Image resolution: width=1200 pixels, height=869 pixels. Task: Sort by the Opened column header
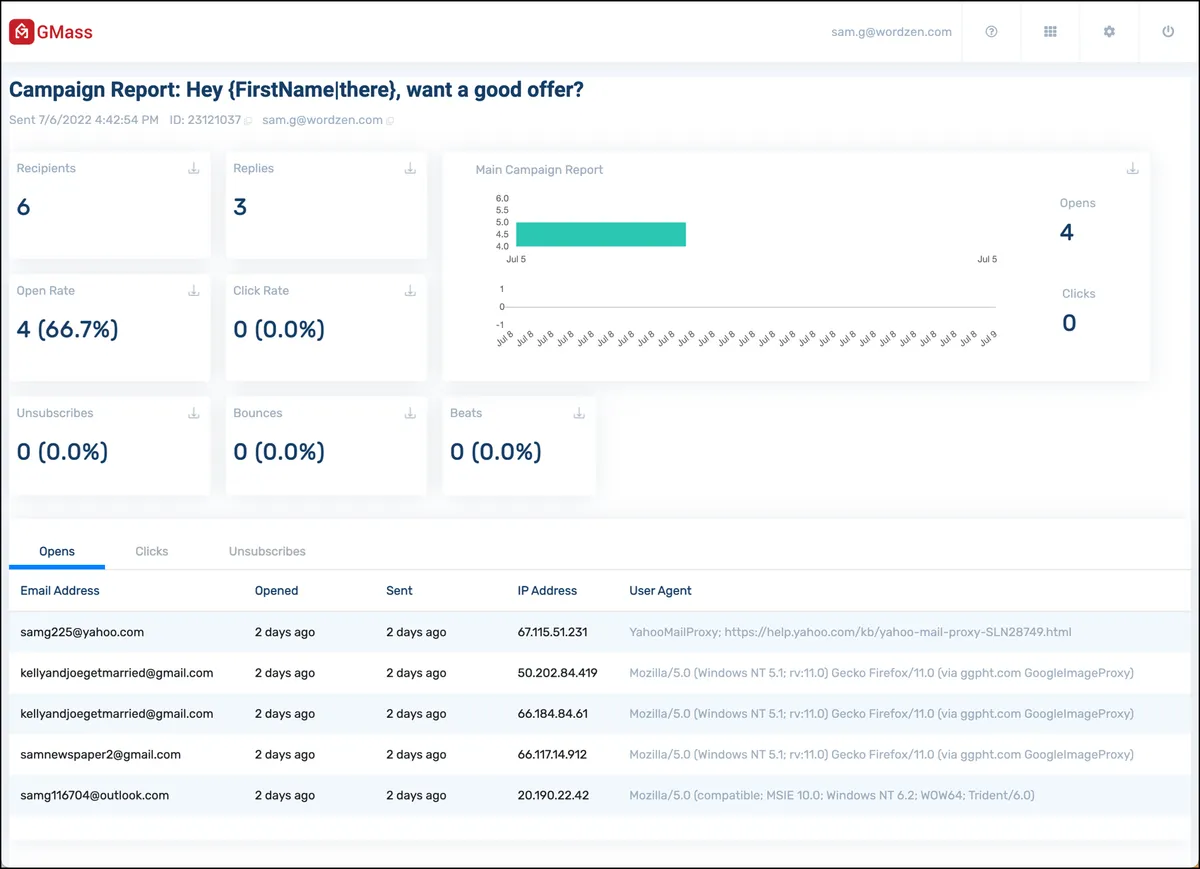(276, 591)
